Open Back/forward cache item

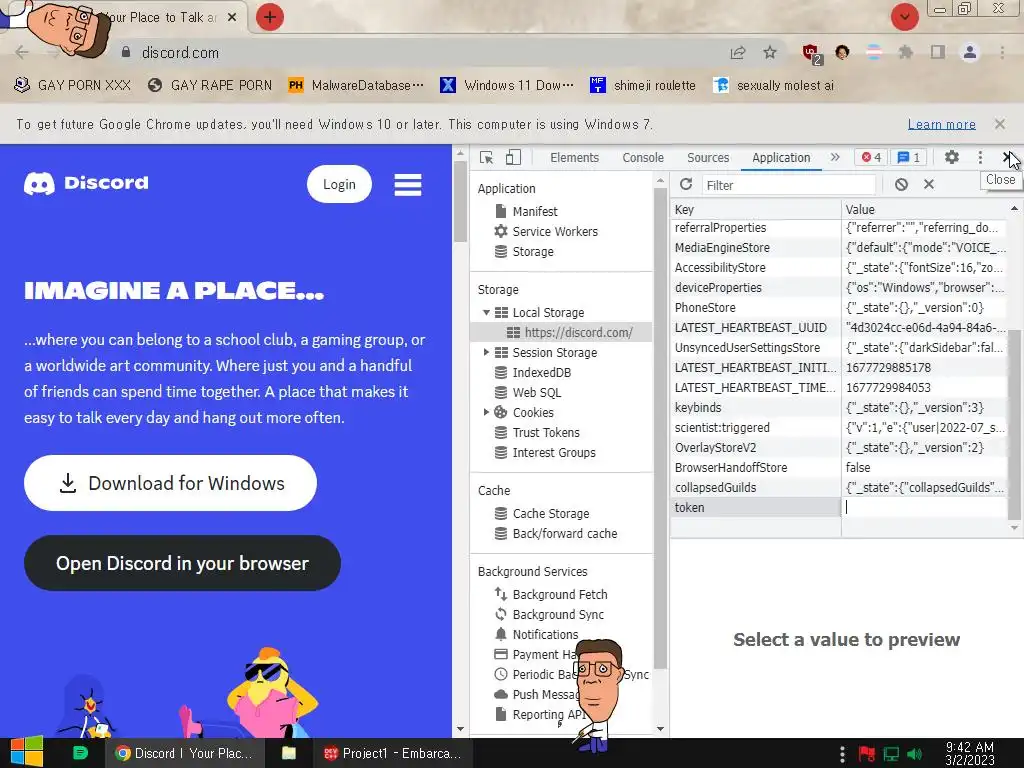pyautogui.click(x=556, y=534)
